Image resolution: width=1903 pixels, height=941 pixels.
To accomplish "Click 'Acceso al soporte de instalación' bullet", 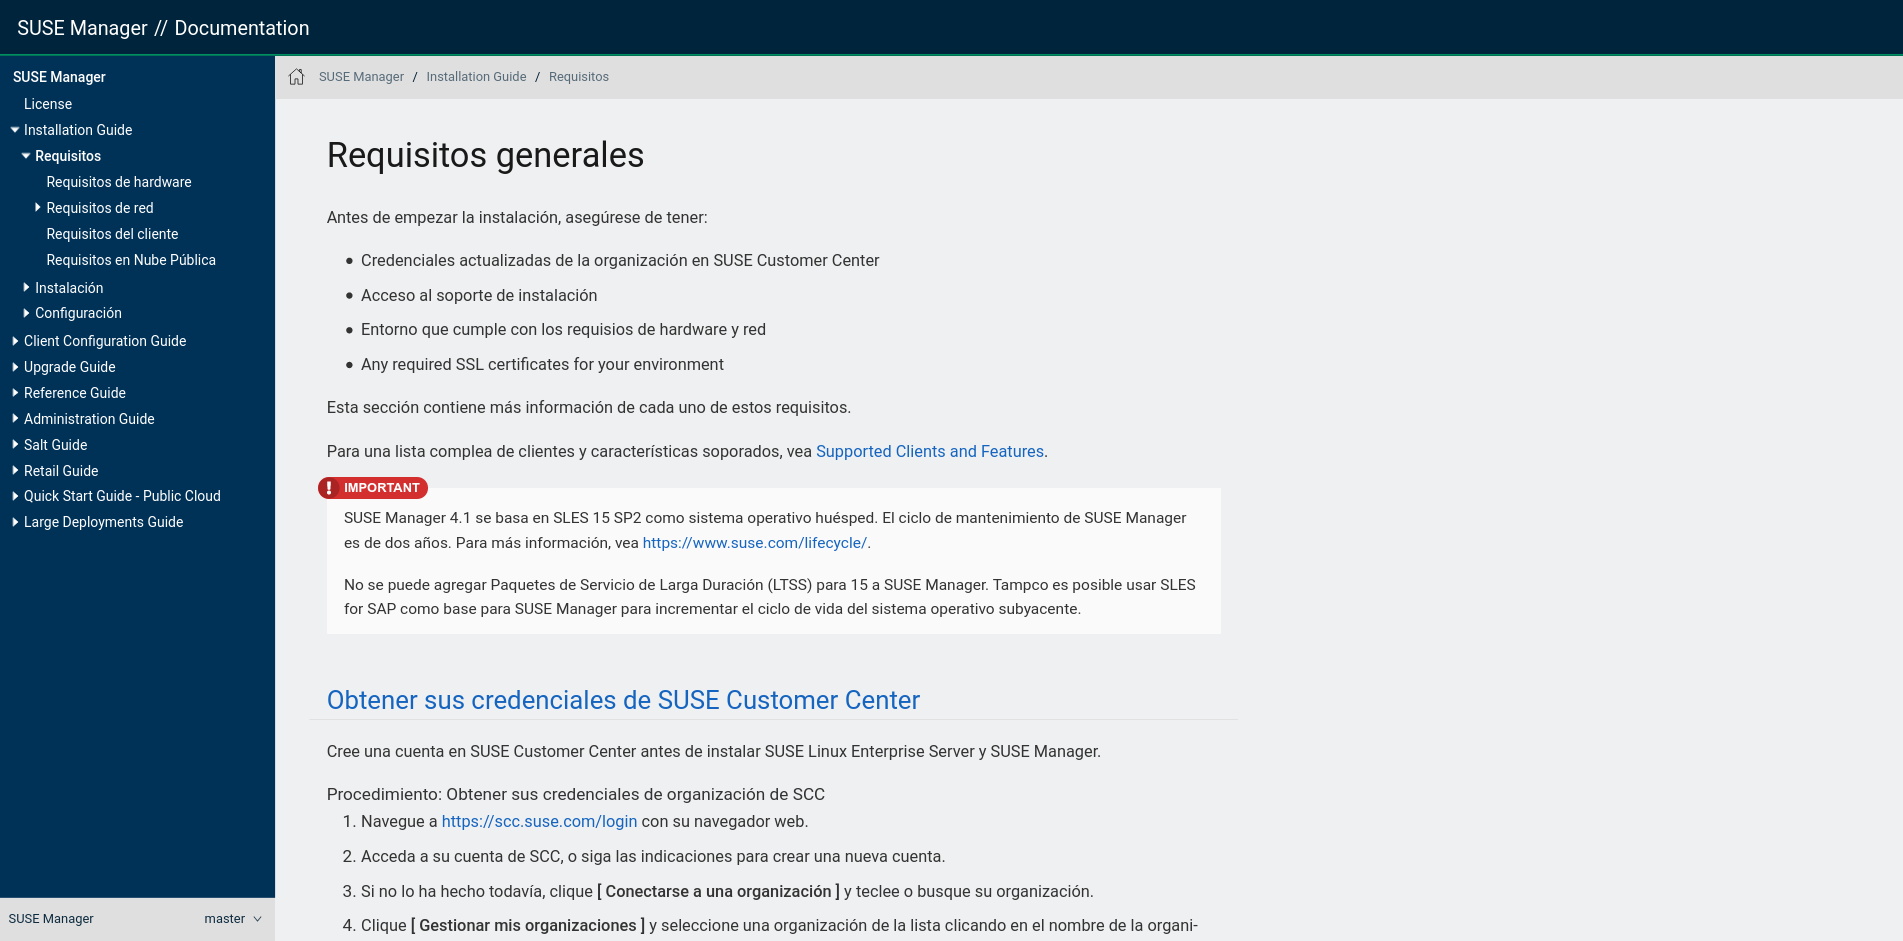I will 479,296.
